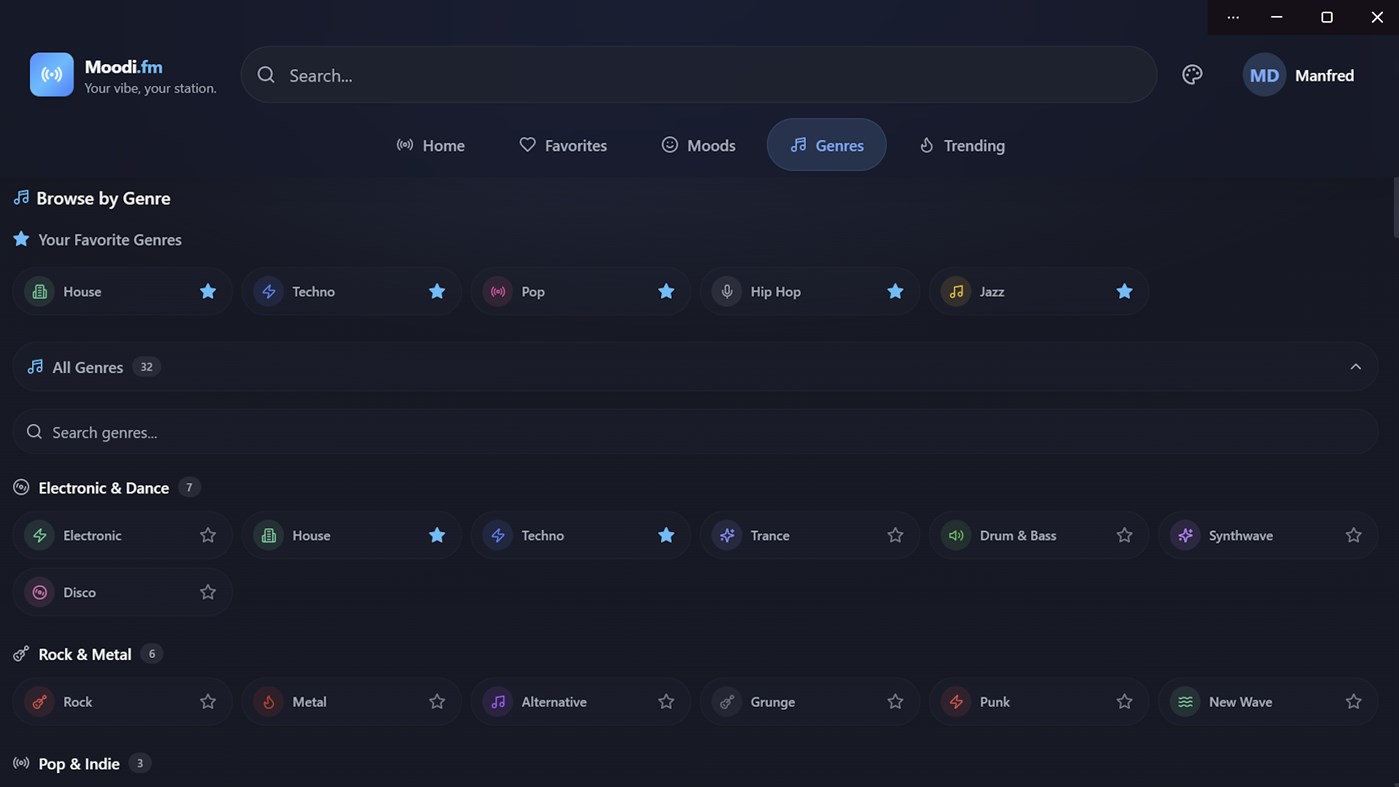
Task: Open the Grunge genre card
Action: pyautogui.click(x=809, y=702)
